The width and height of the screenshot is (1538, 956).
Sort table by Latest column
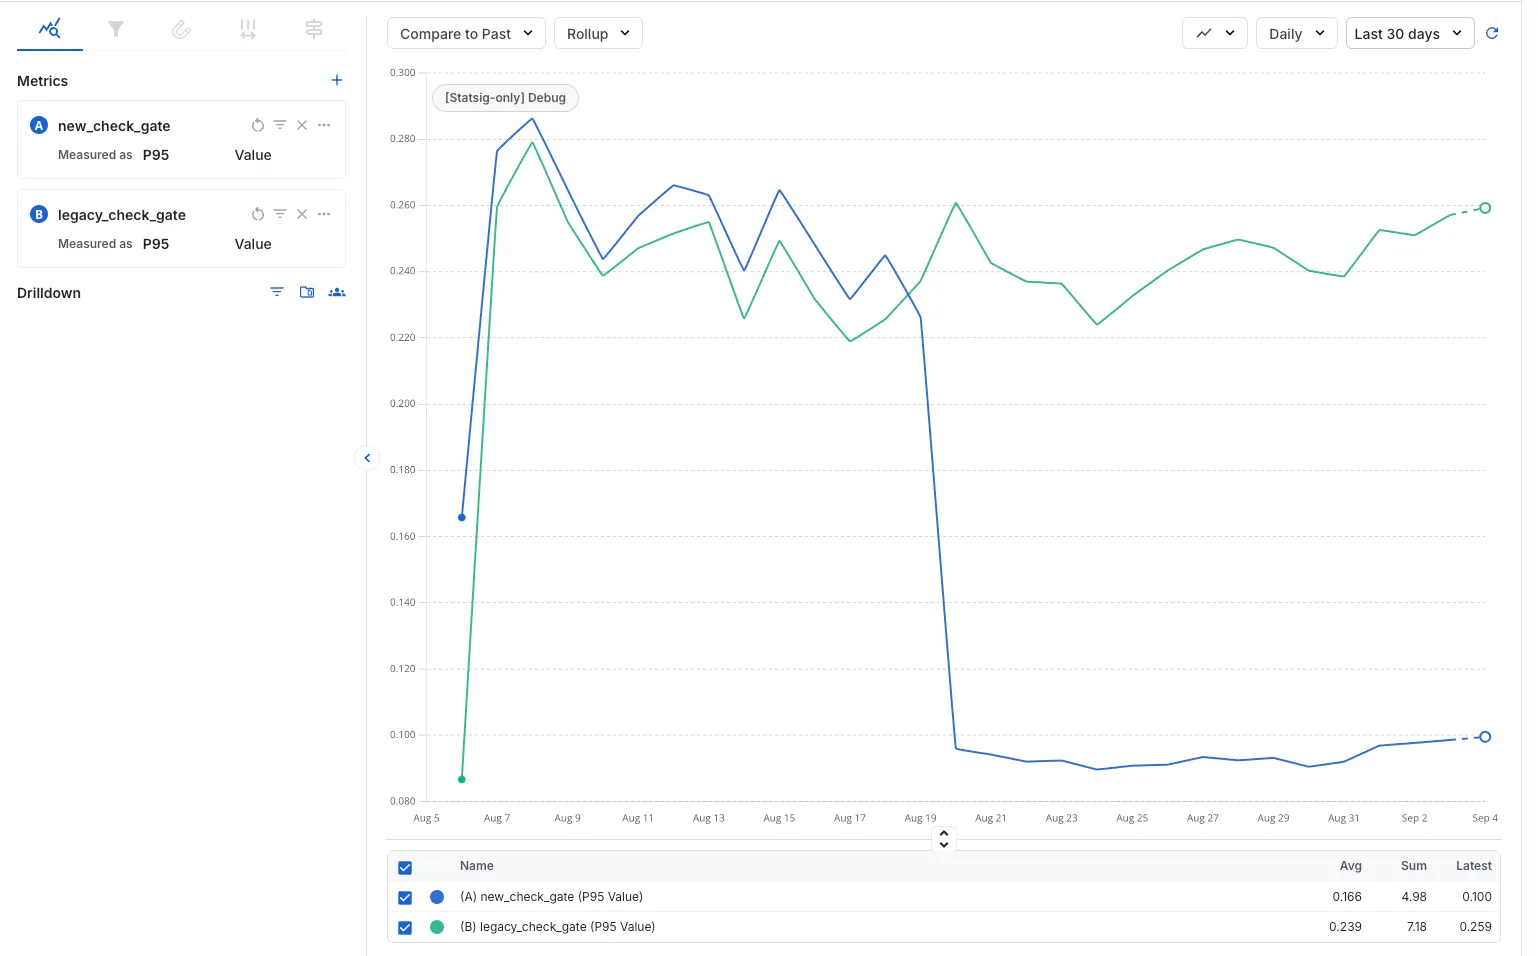1473,866
